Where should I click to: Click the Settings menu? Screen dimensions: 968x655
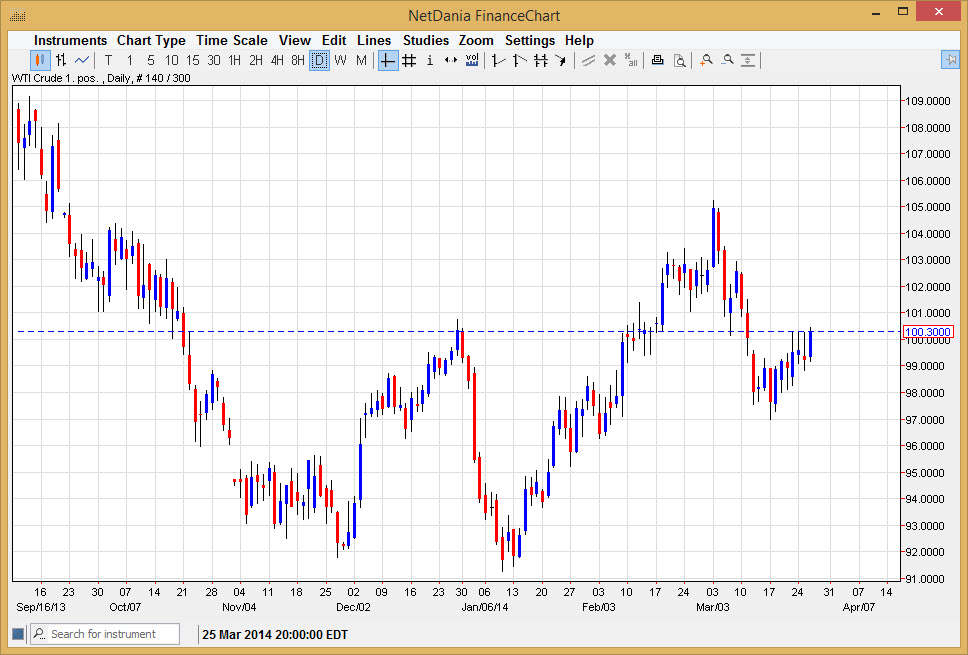(x=530, y=40)
